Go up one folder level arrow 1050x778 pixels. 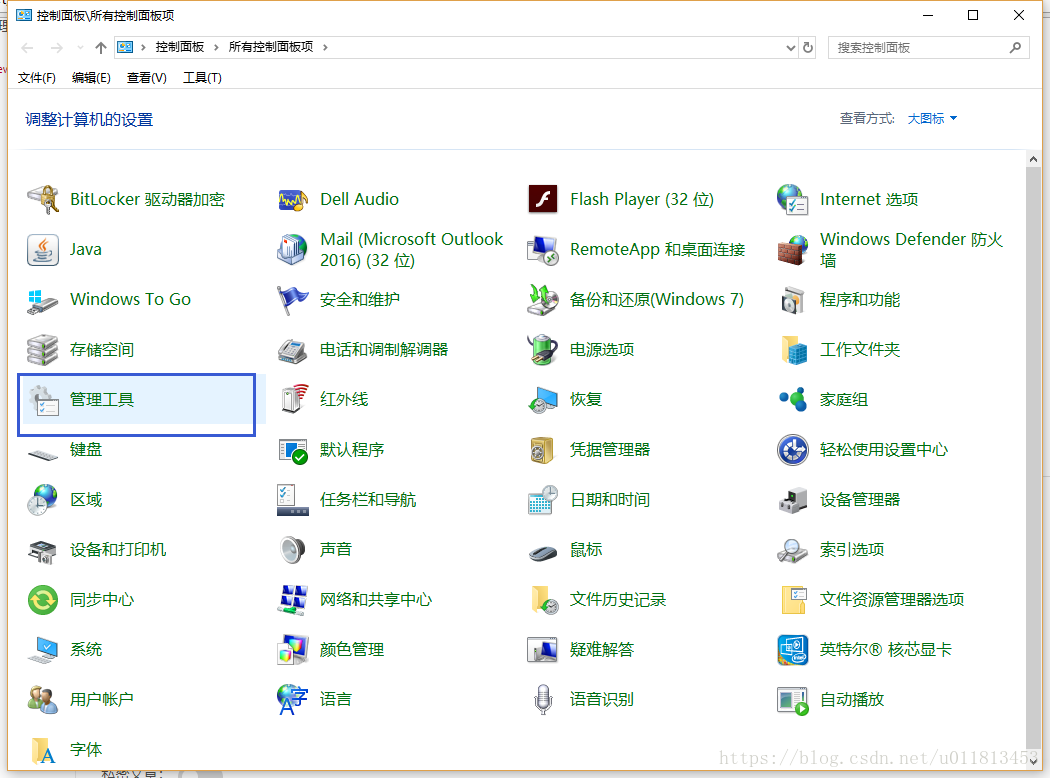[100, 48]
